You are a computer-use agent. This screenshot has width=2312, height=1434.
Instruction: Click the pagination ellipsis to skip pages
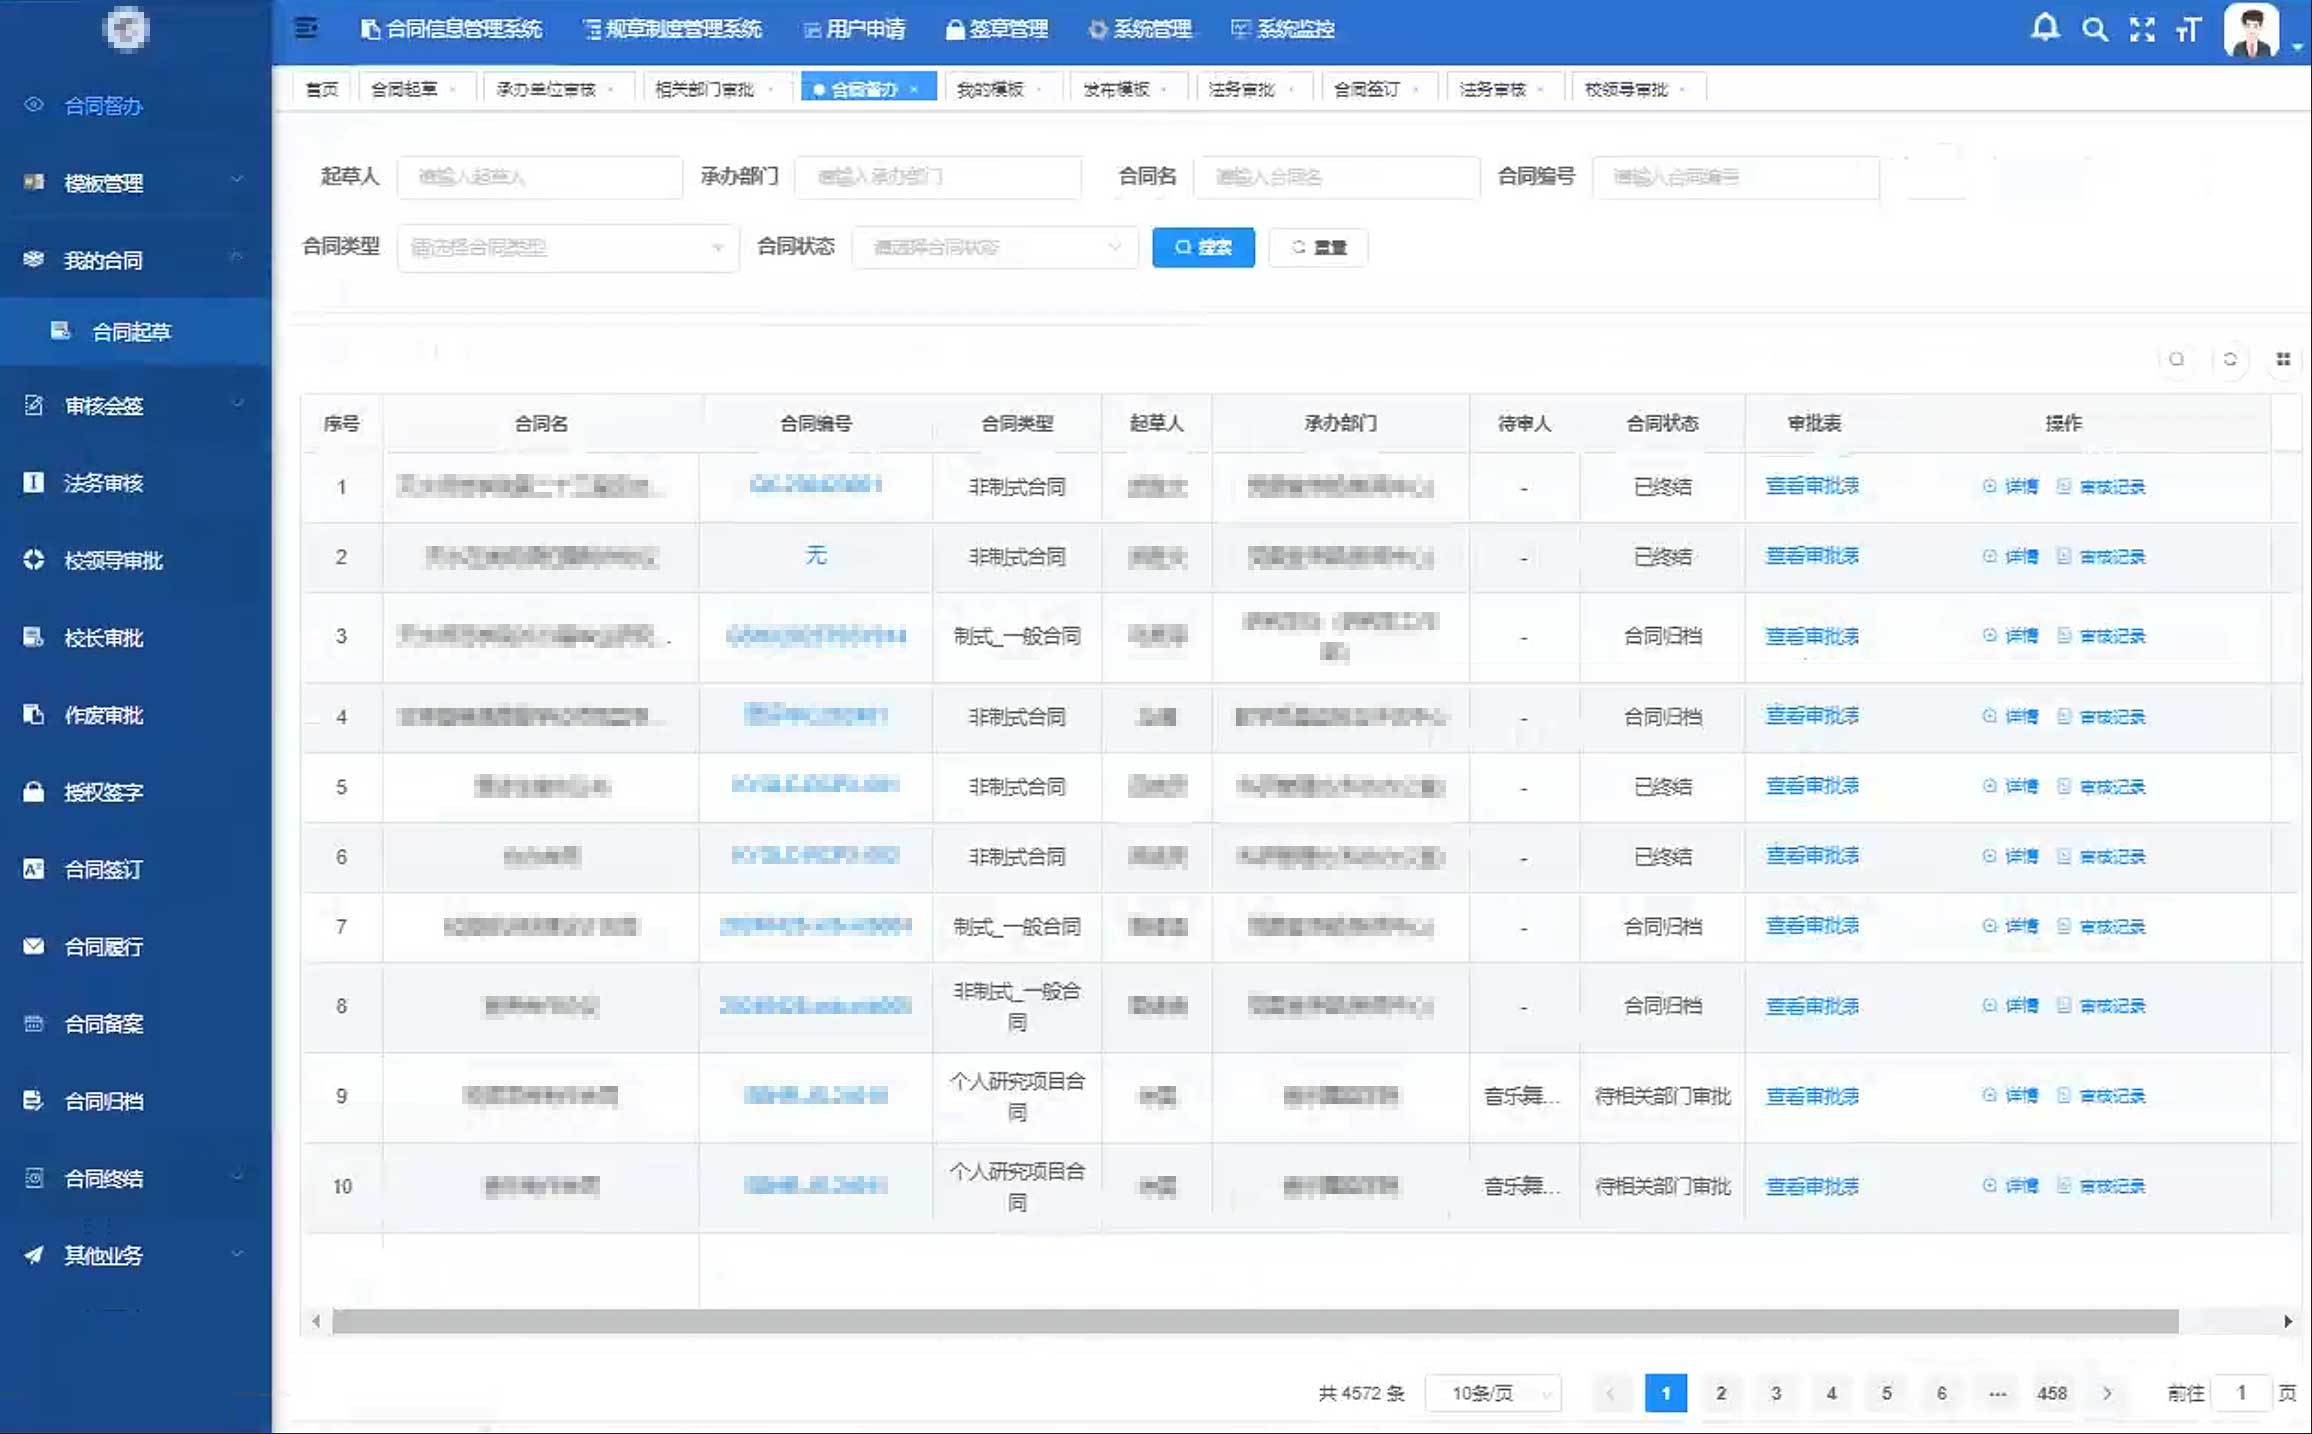click(x=1997, y=1393)
